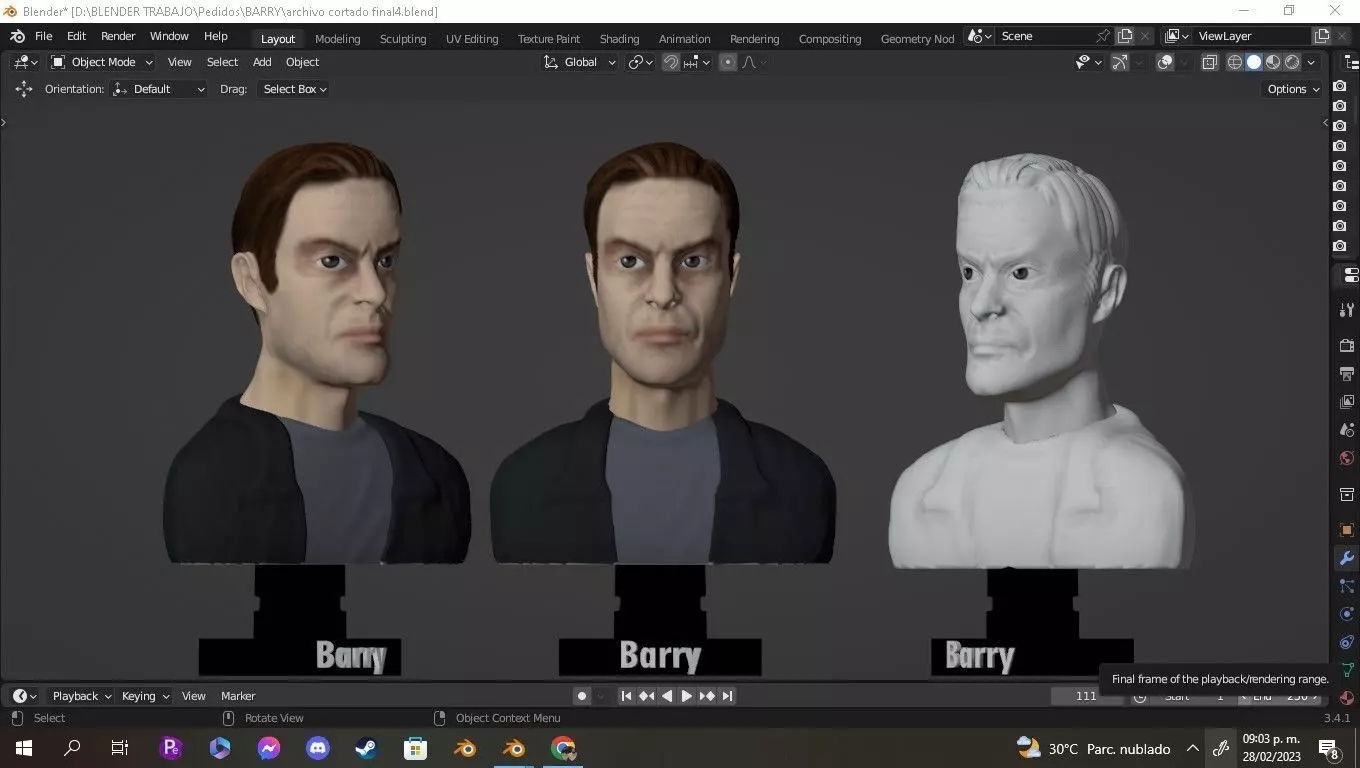Open the World properties tab

[x=1347, y=458]
